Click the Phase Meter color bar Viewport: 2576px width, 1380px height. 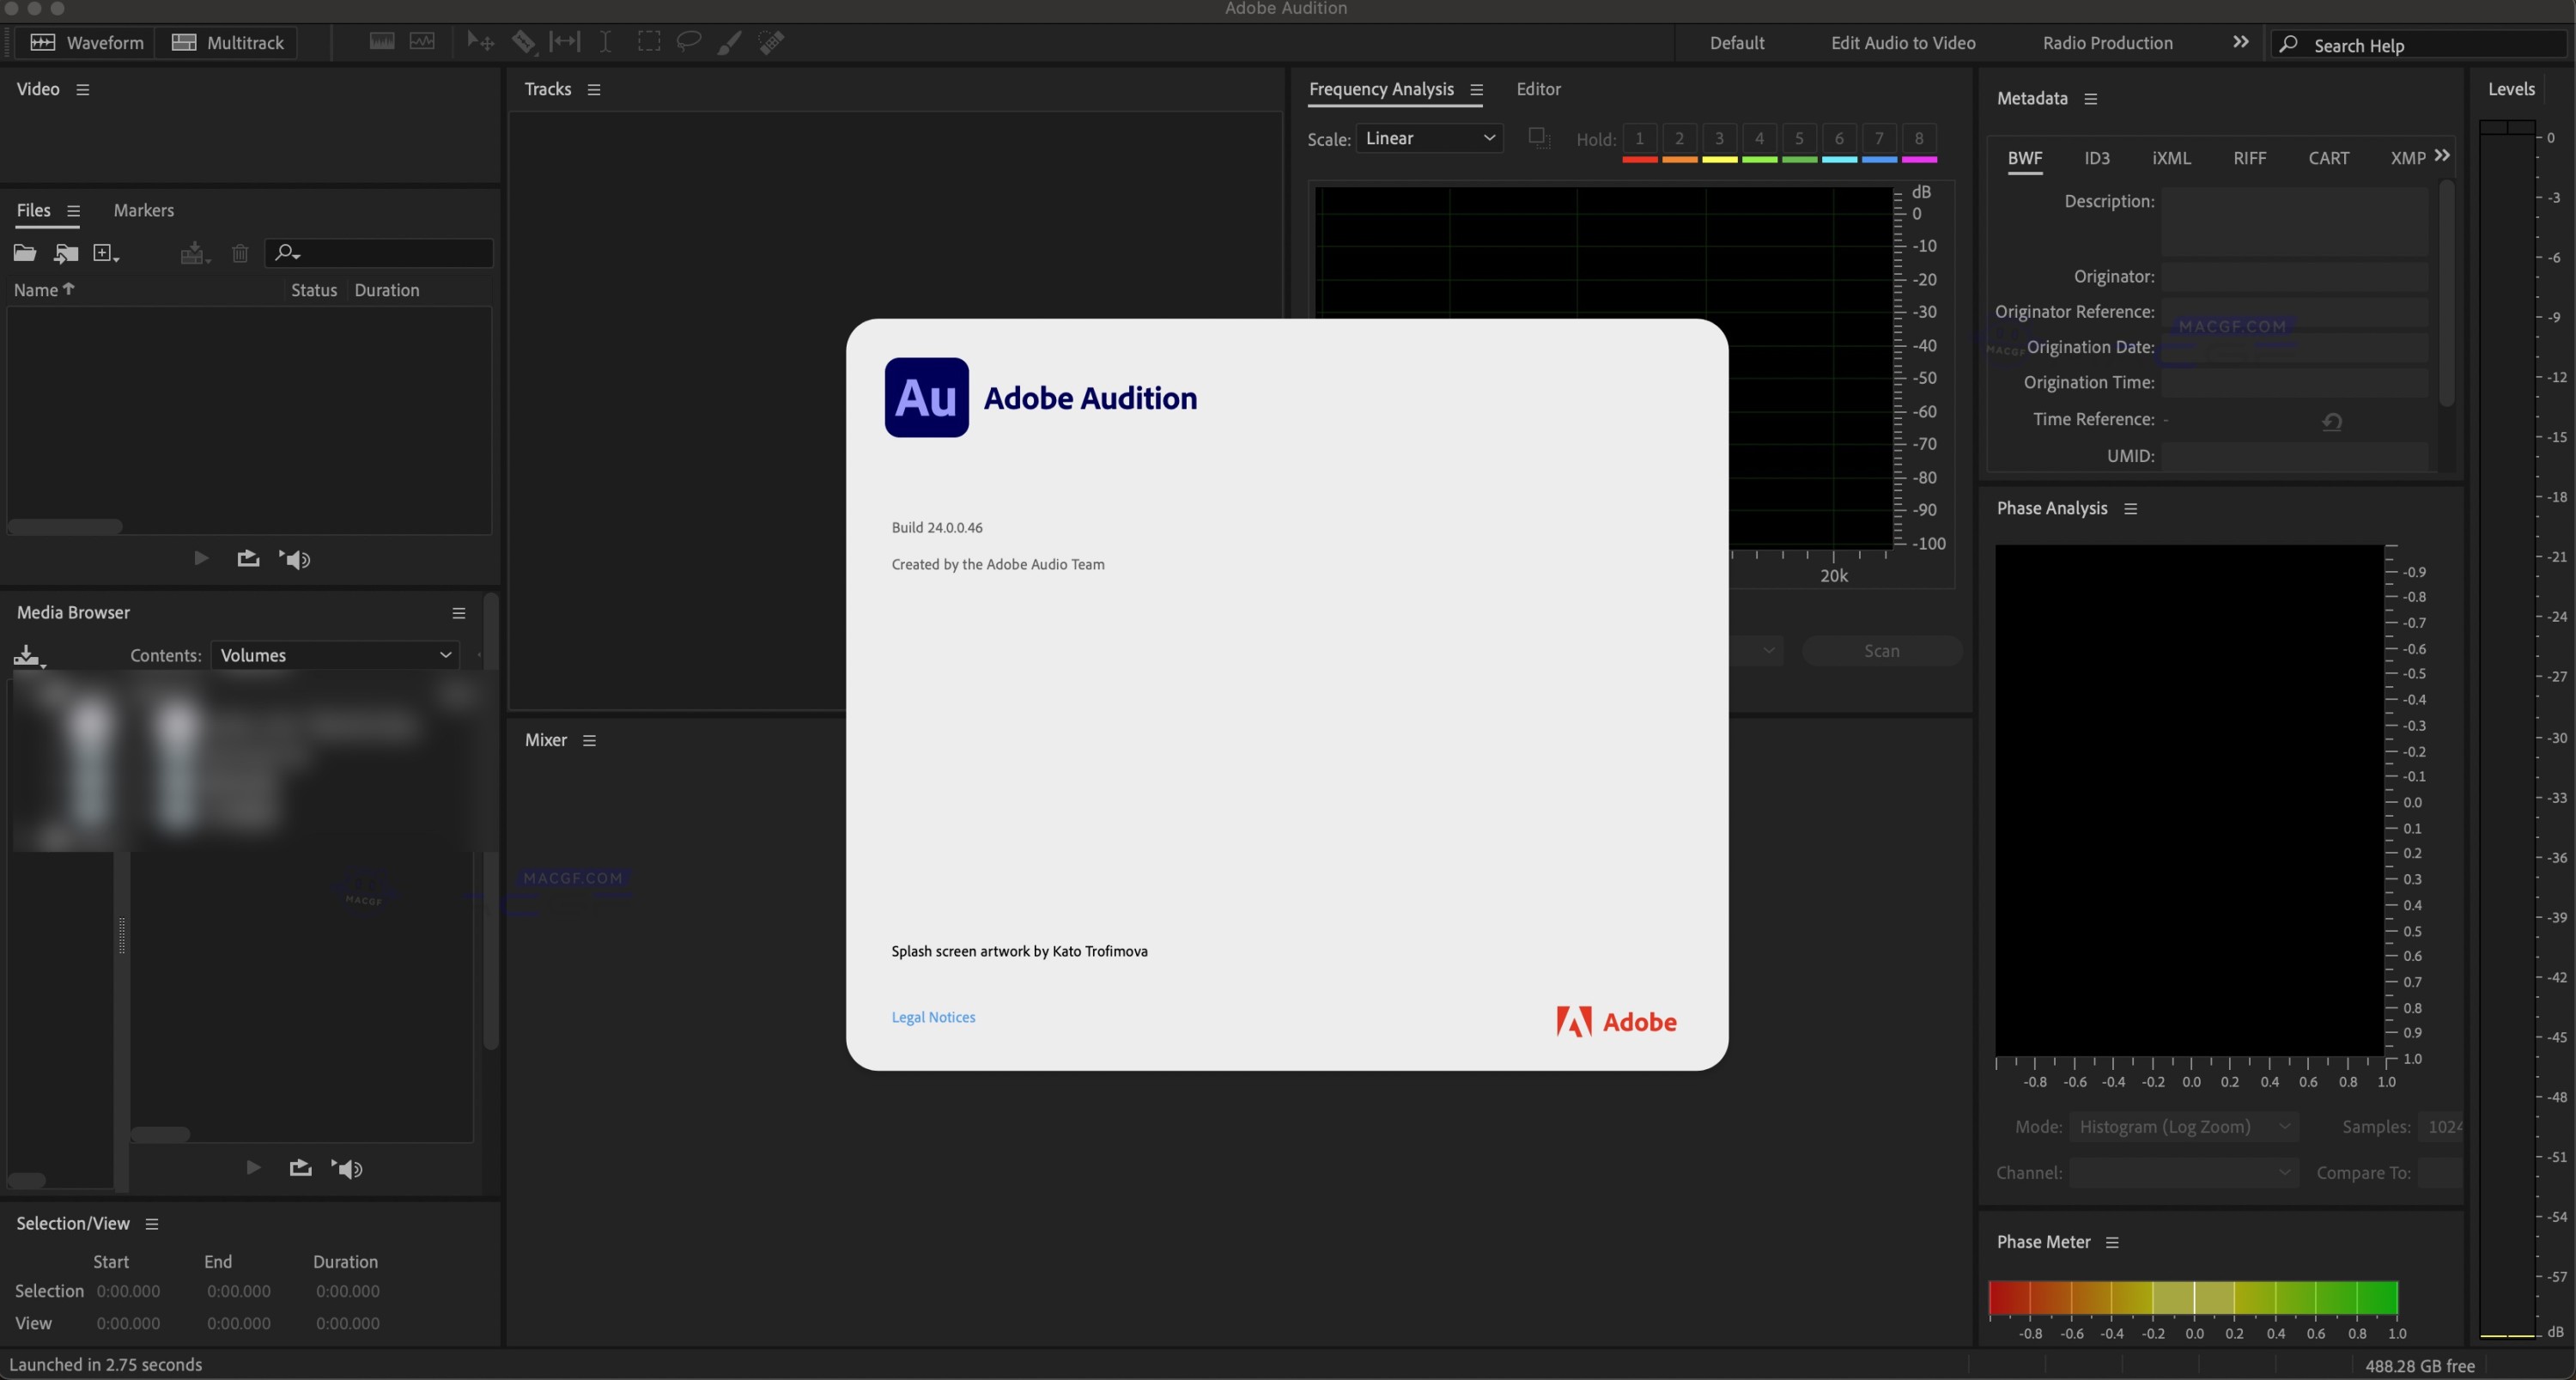click(x=2192, y=1297)
